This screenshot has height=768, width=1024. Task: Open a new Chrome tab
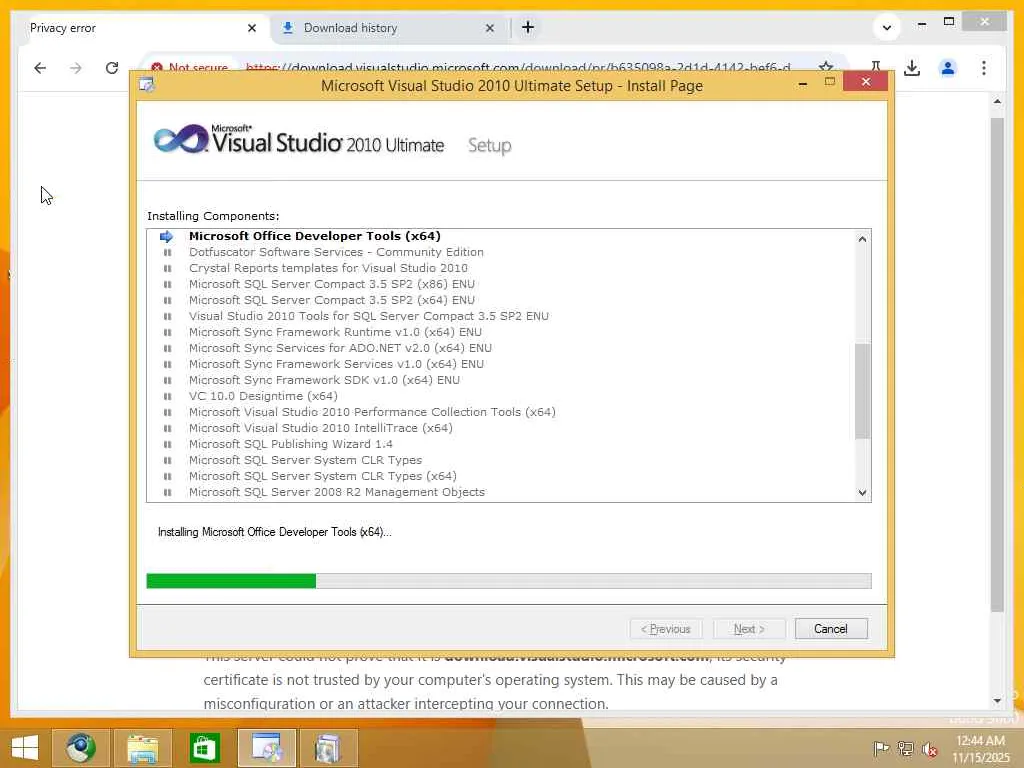click(x=528, y=27)
